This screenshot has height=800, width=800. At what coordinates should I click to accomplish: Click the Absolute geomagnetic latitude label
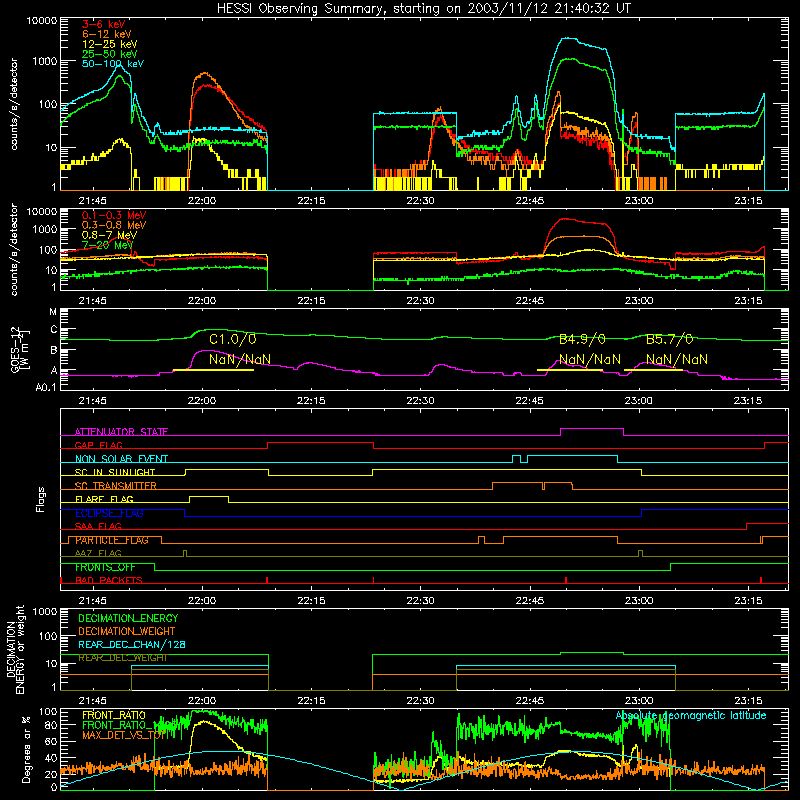point(691,716)
